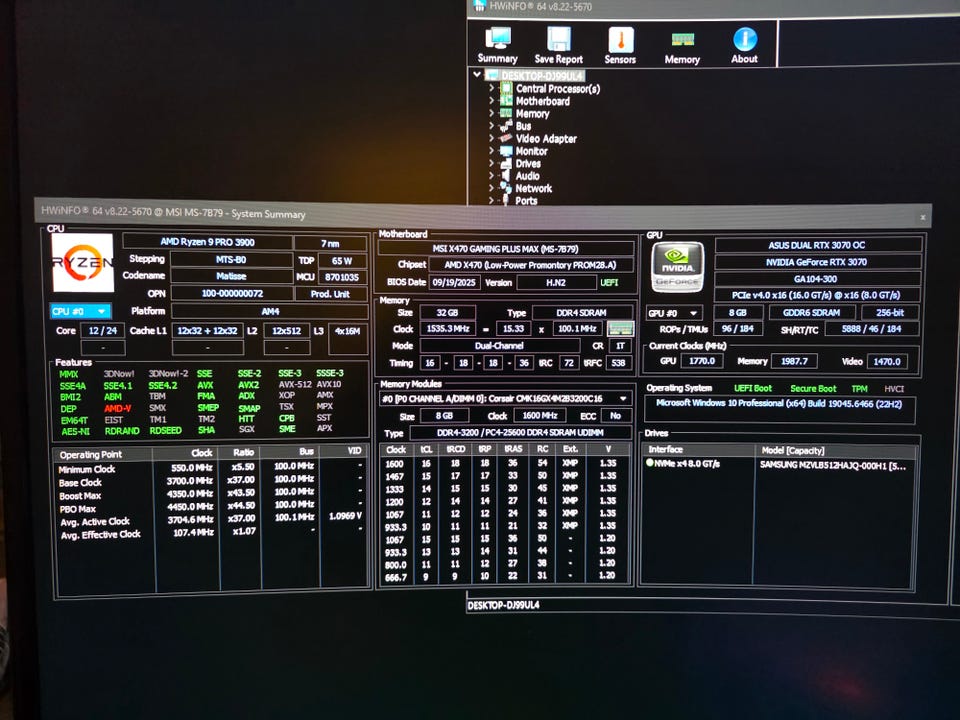Click the DDR4-3200 / PC4-25600 type field

coord(520,432)
